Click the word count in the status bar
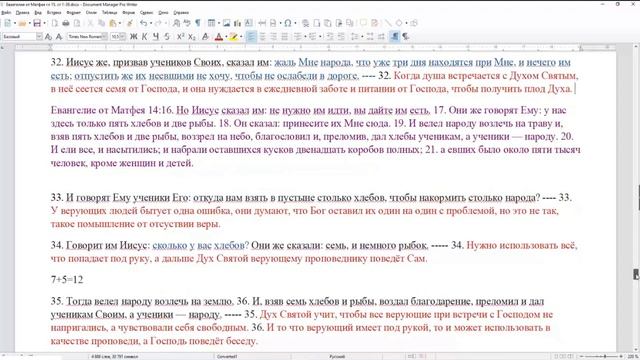 pyautogui.click(x=115, y=357)
